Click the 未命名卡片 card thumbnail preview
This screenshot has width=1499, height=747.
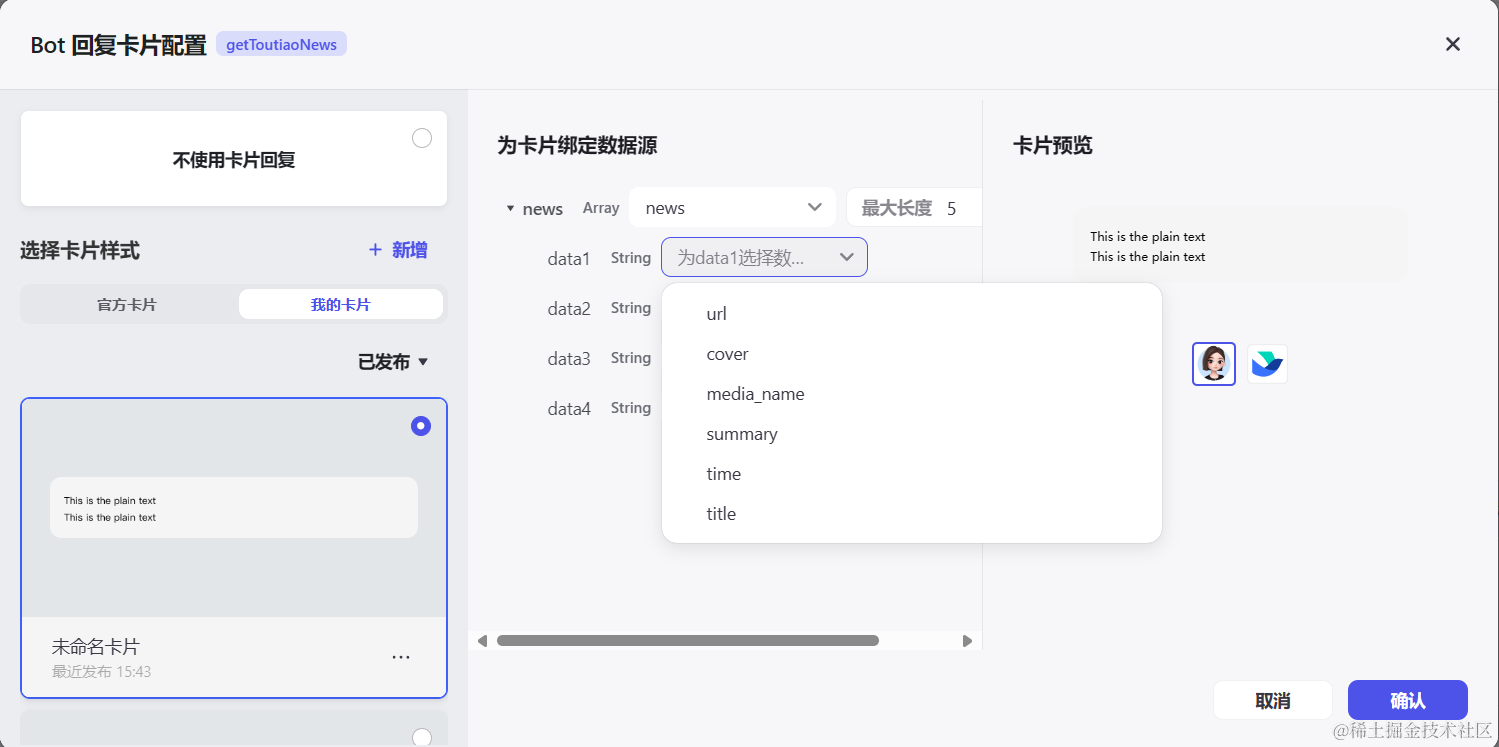(x=234, y=508)
